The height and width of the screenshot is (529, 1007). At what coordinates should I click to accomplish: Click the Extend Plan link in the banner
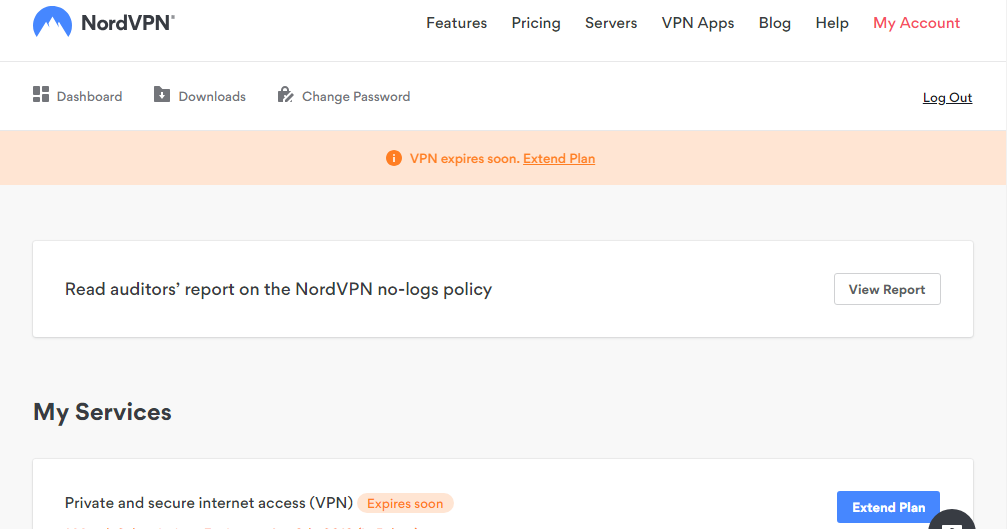click(559, 158)
